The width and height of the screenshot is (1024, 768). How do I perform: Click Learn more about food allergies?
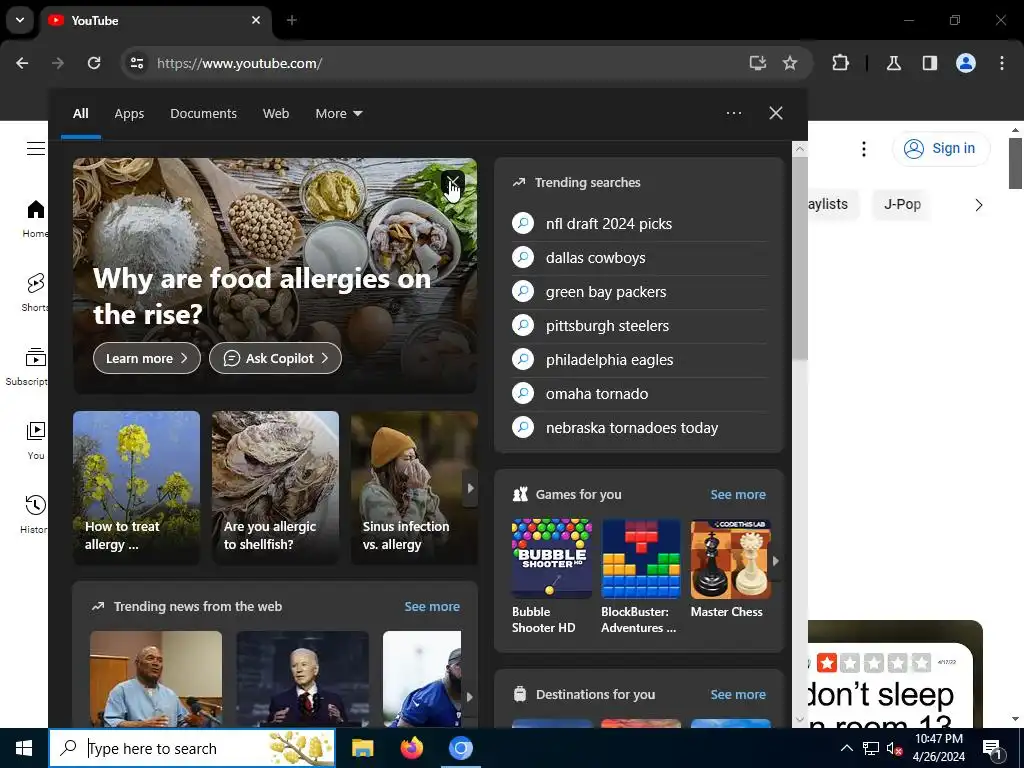pos(147,359)
